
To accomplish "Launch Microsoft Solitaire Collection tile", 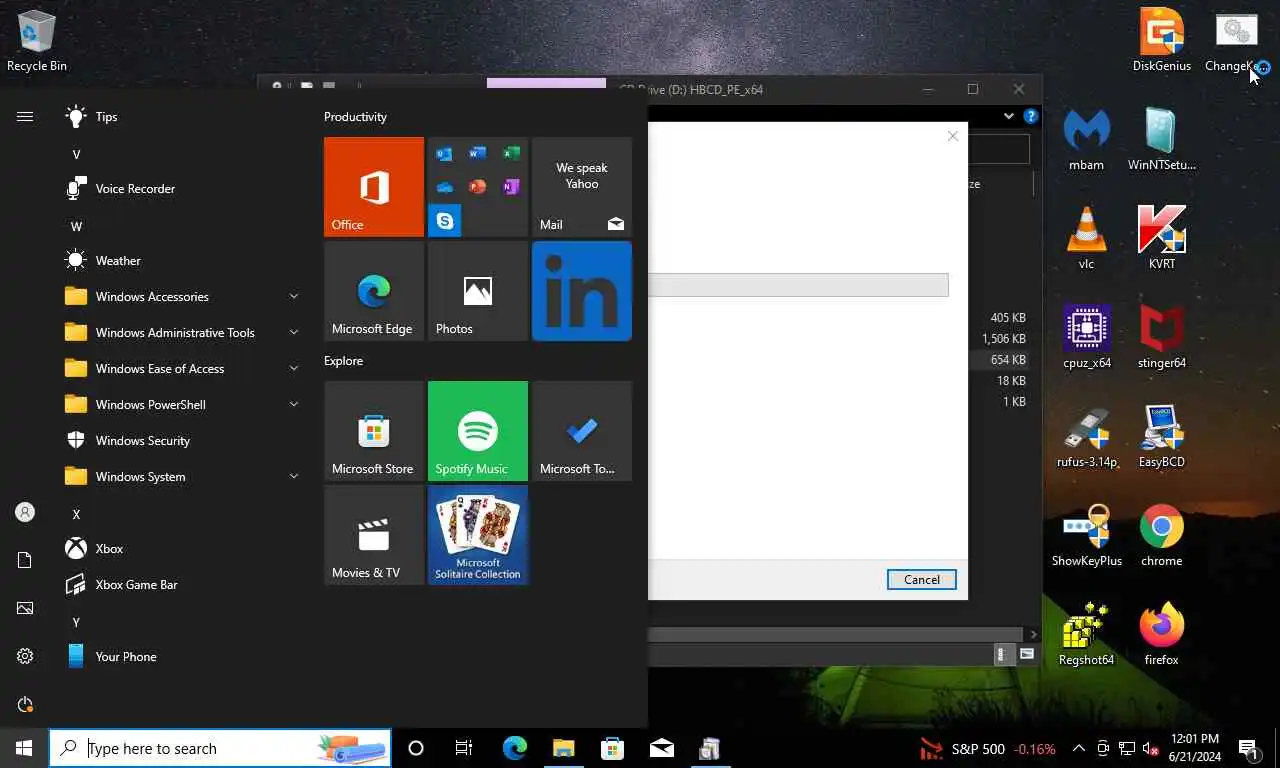I will (478, 535).
